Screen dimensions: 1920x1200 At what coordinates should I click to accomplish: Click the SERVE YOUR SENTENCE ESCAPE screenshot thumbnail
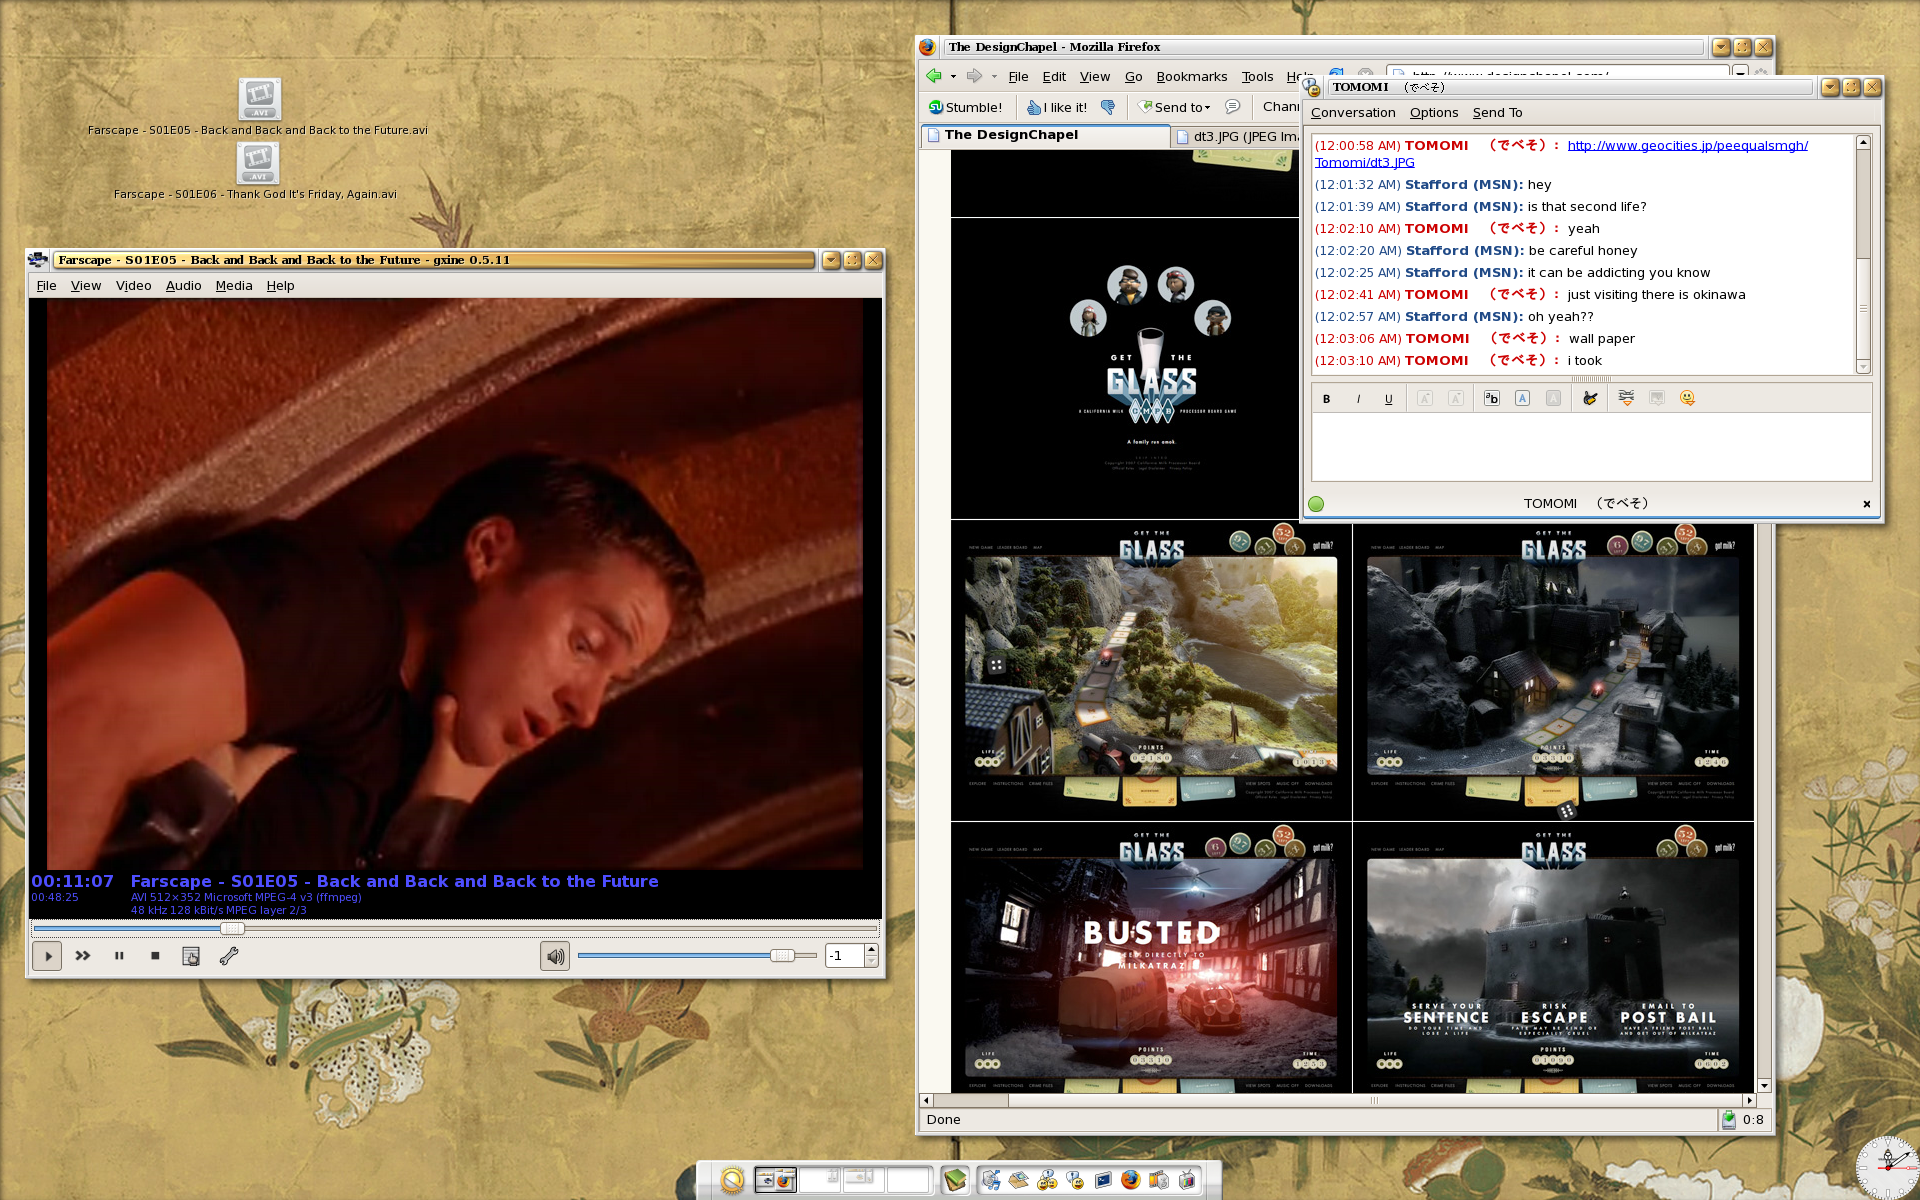[x=1553, y=957]
